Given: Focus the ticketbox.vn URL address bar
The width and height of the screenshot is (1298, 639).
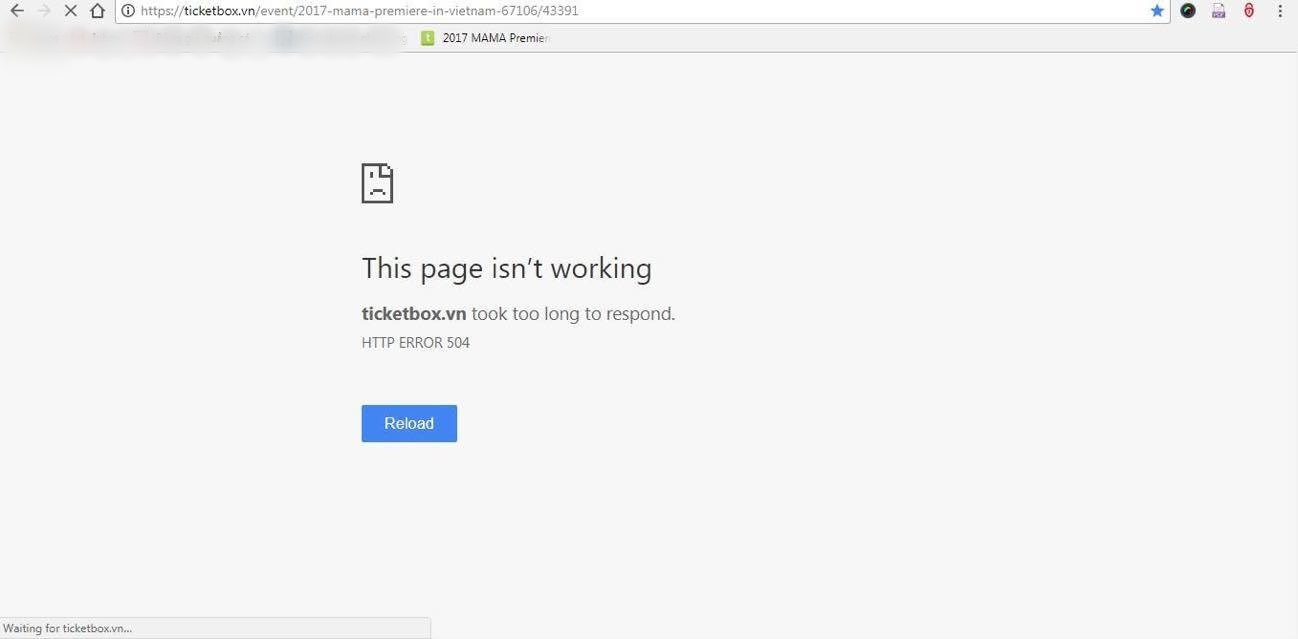Looking at the screenshot, I should [x=640, y=11].
